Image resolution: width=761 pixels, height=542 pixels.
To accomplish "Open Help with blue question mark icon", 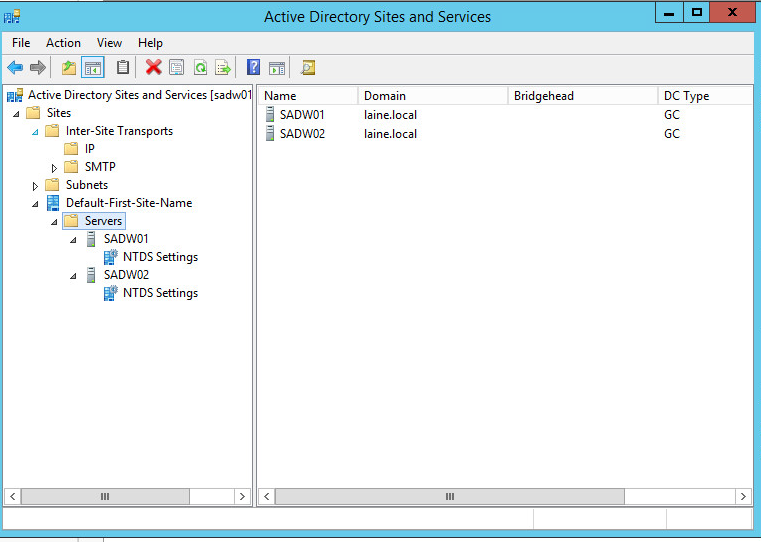I will (253, 67).
